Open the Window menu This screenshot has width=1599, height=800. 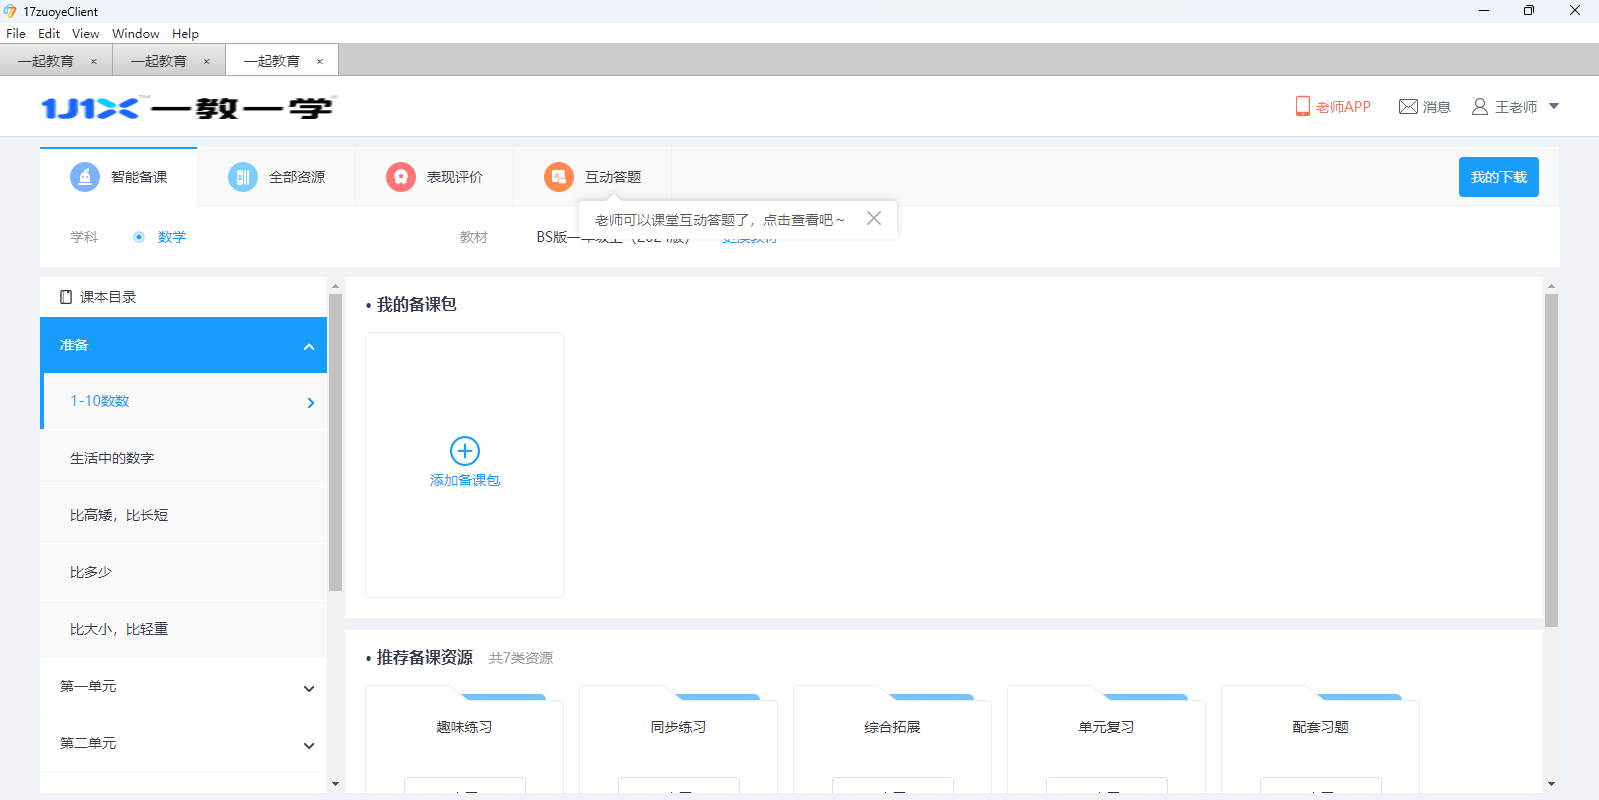[x=135, y=34]
